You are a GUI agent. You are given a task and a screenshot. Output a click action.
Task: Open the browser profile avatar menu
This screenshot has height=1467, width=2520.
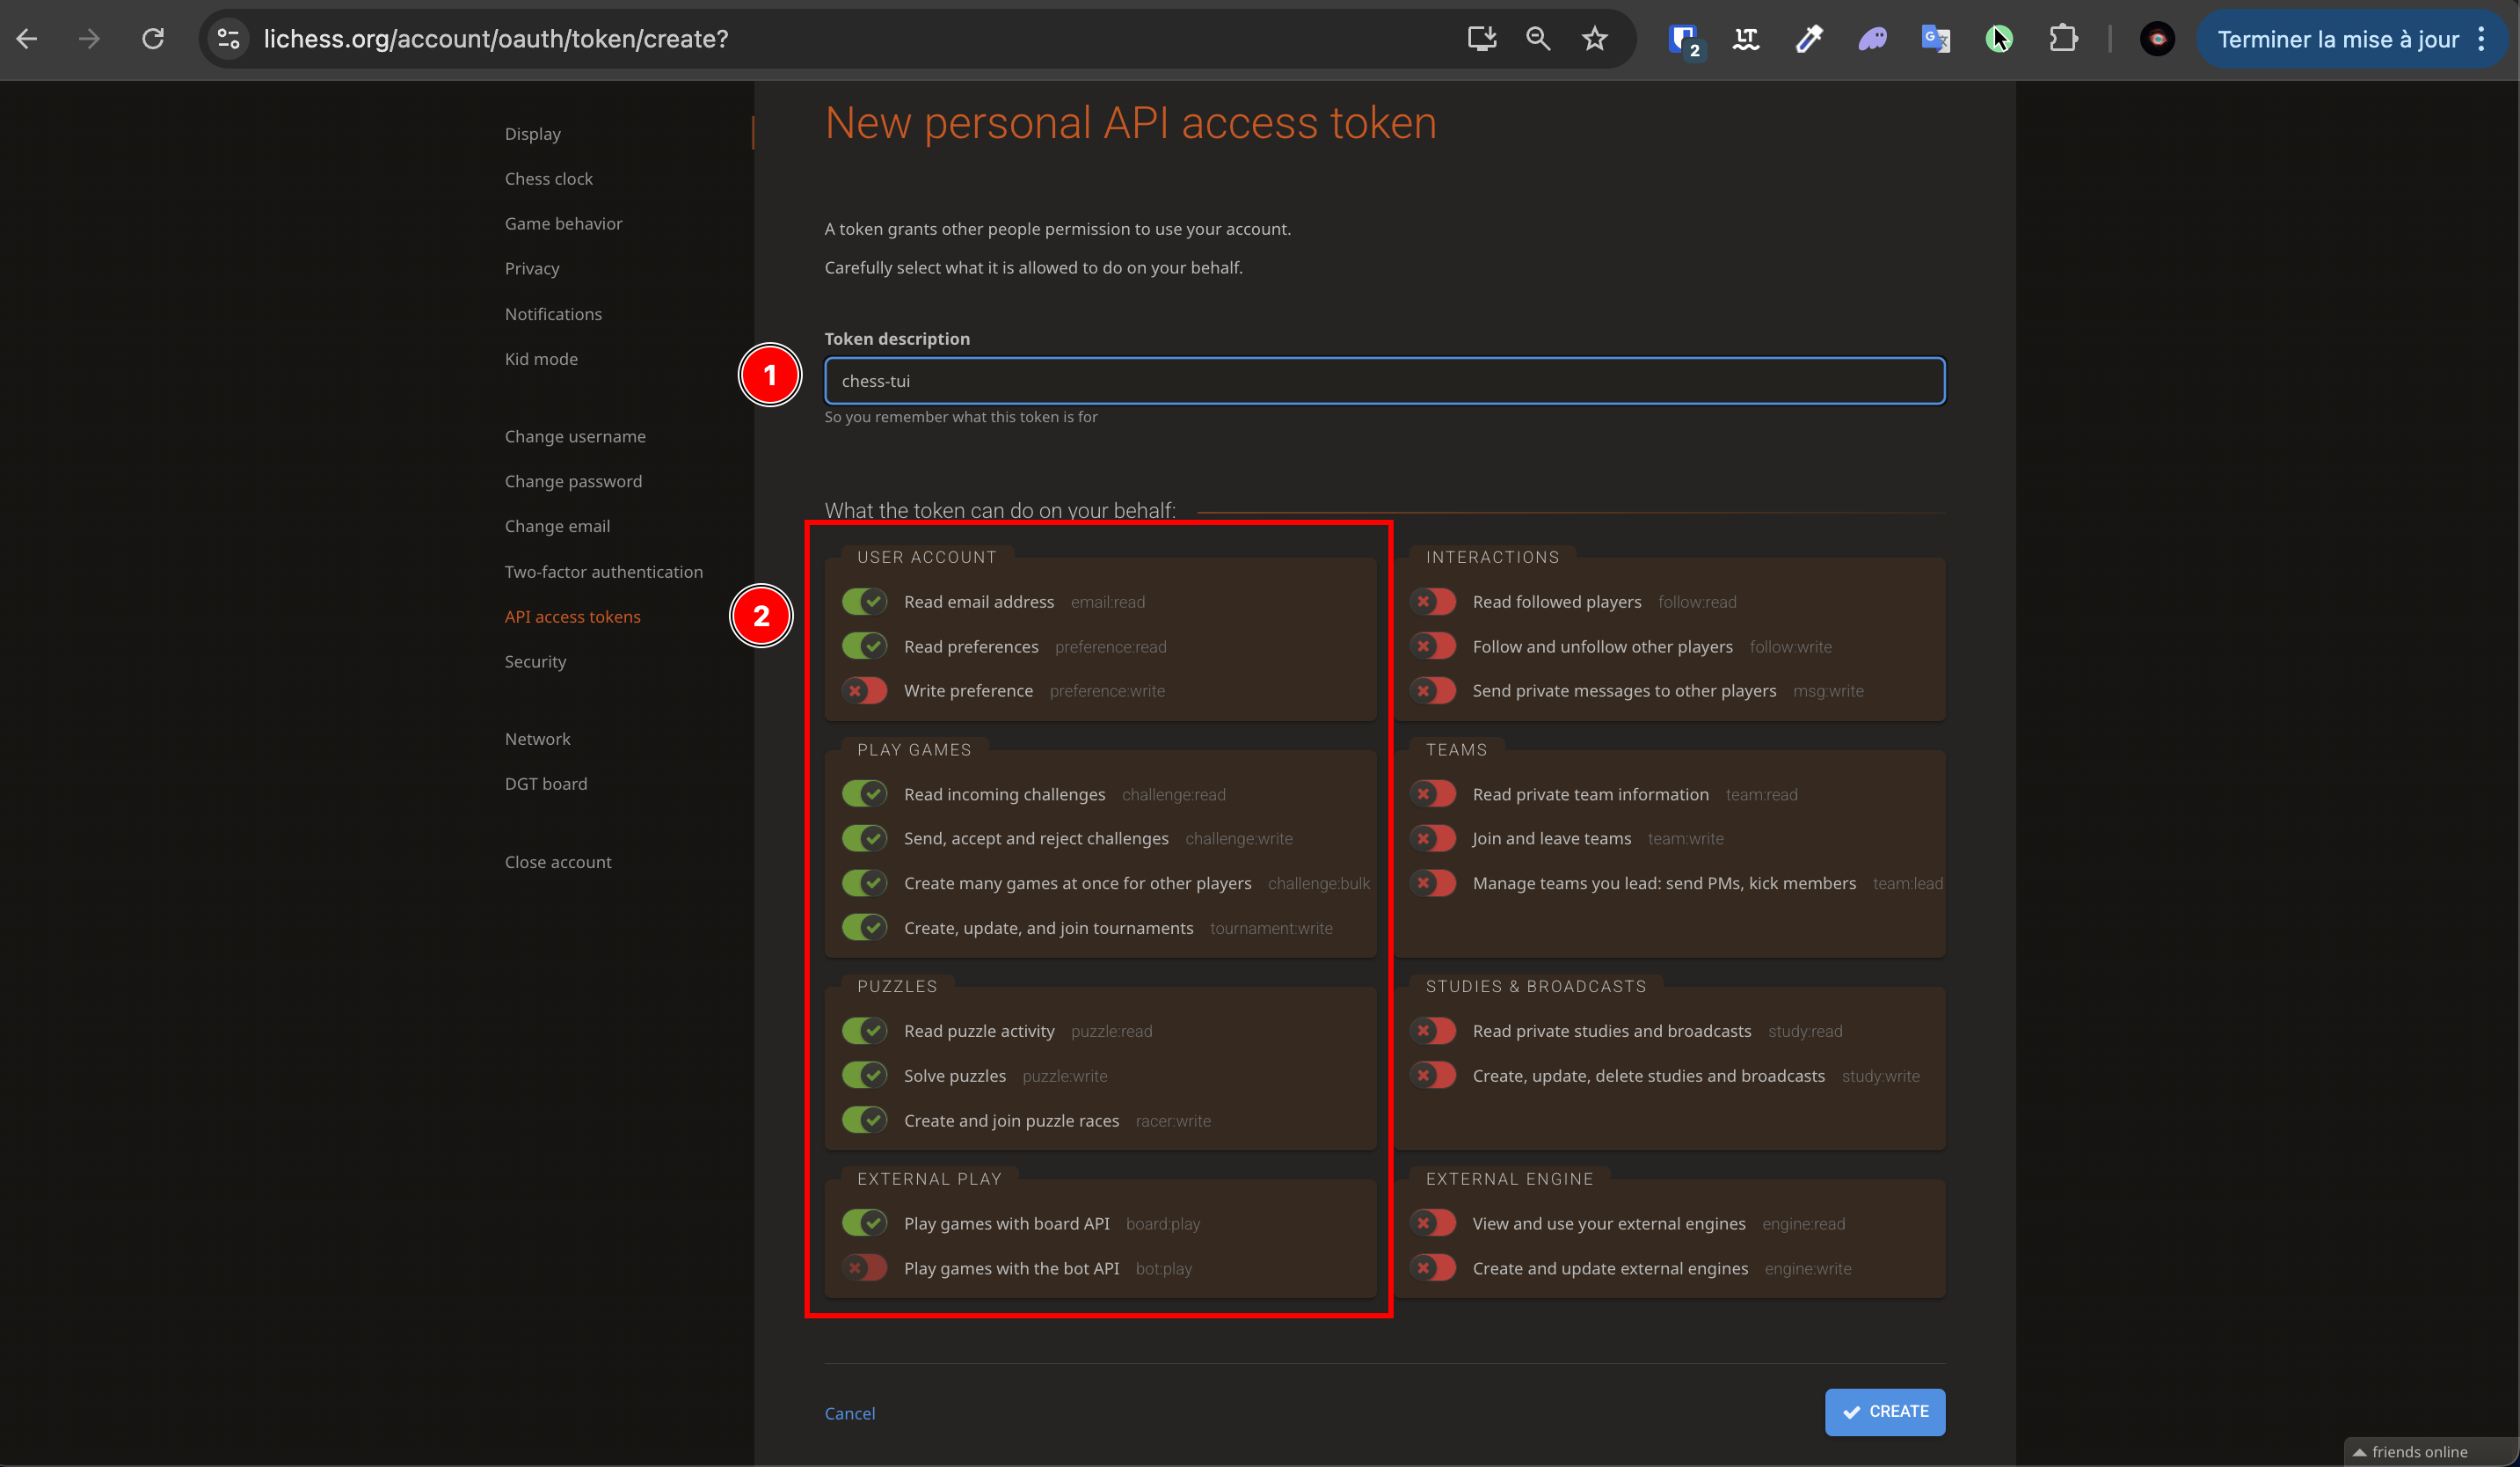pos(2156,38)
